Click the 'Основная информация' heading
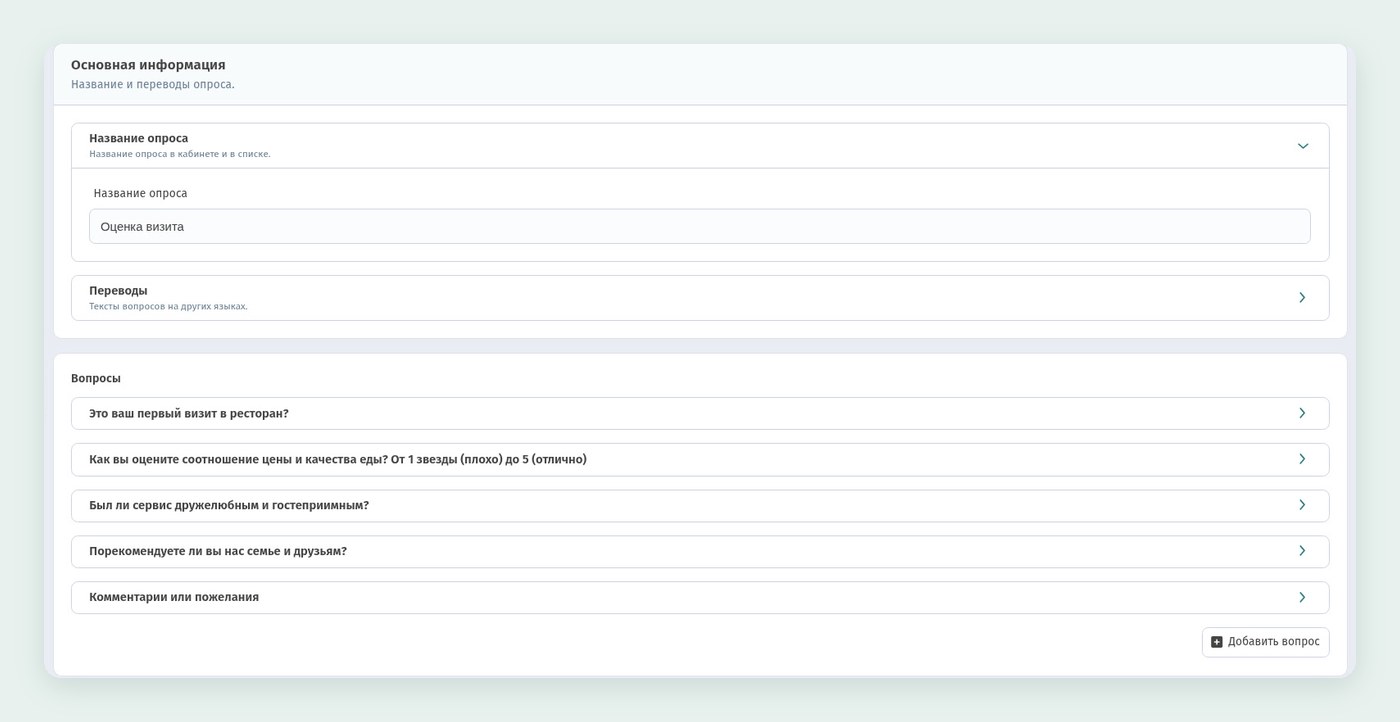 [148, 65]
